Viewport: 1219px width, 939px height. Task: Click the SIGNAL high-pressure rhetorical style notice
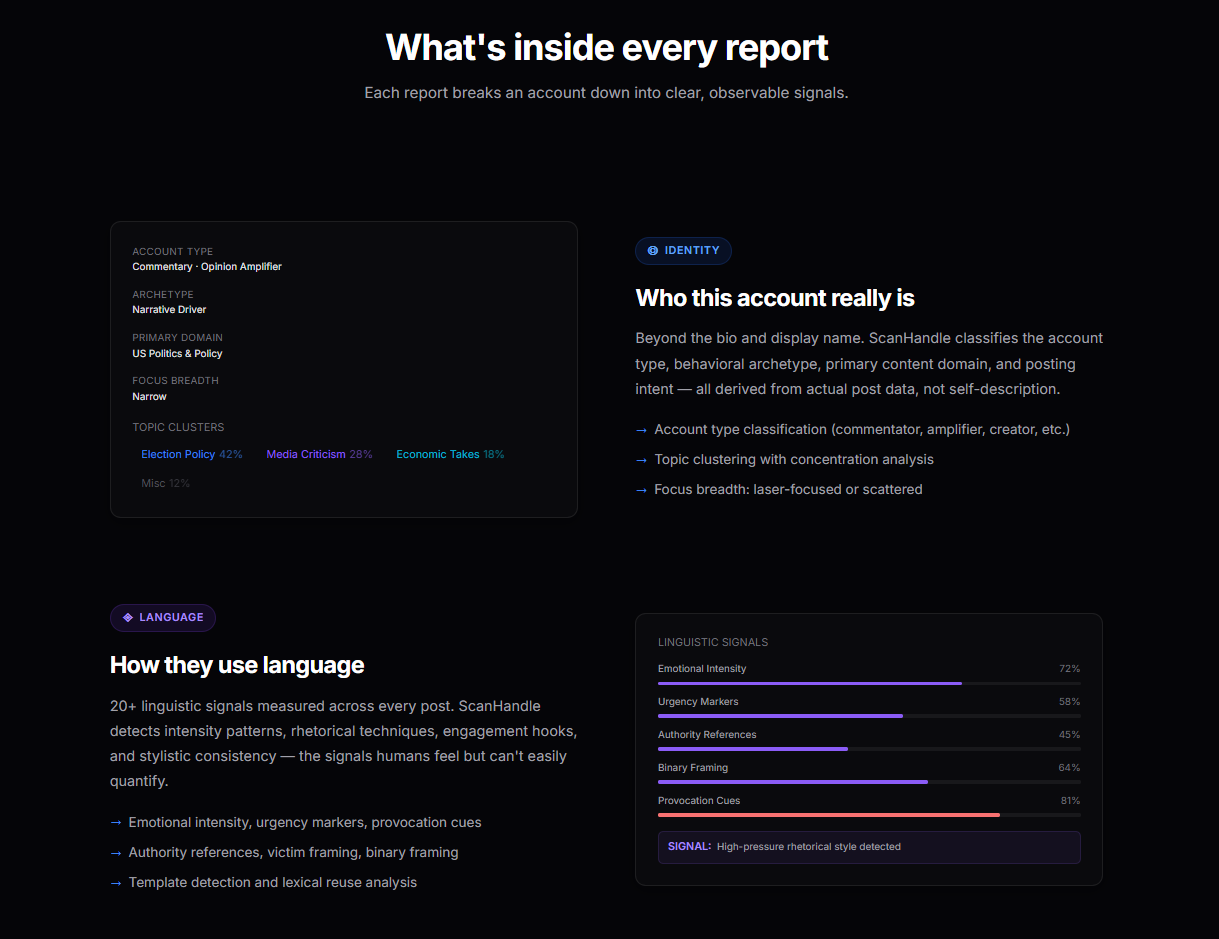pyautogui.click(x=869, y=847)
